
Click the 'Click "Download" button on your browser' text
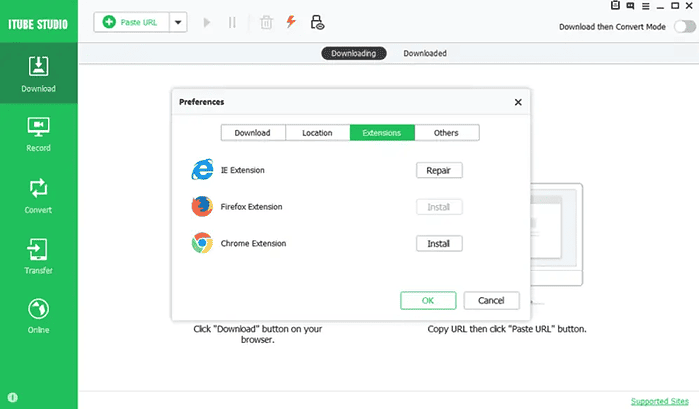pyautogui.click(x=258, y=334)
